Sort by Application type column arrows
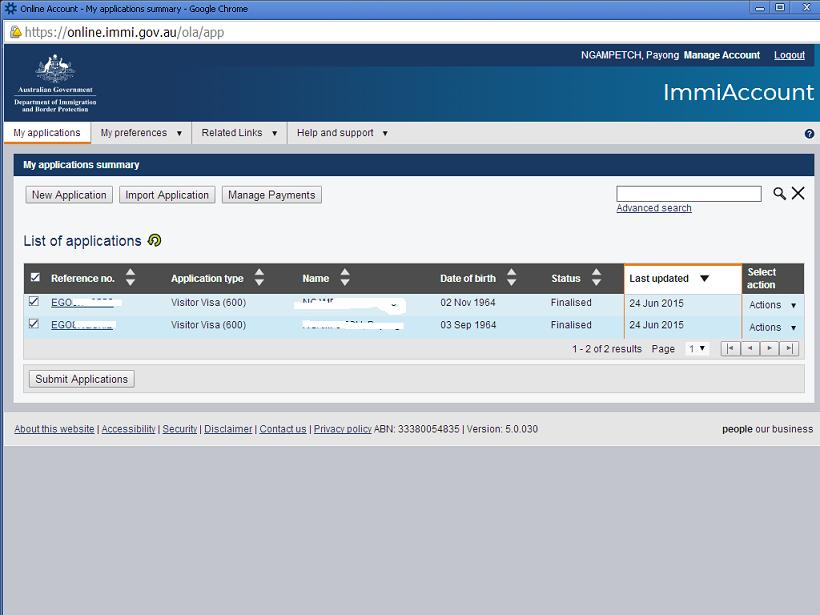This screenshot has height=615, width=820. (259, 278)
